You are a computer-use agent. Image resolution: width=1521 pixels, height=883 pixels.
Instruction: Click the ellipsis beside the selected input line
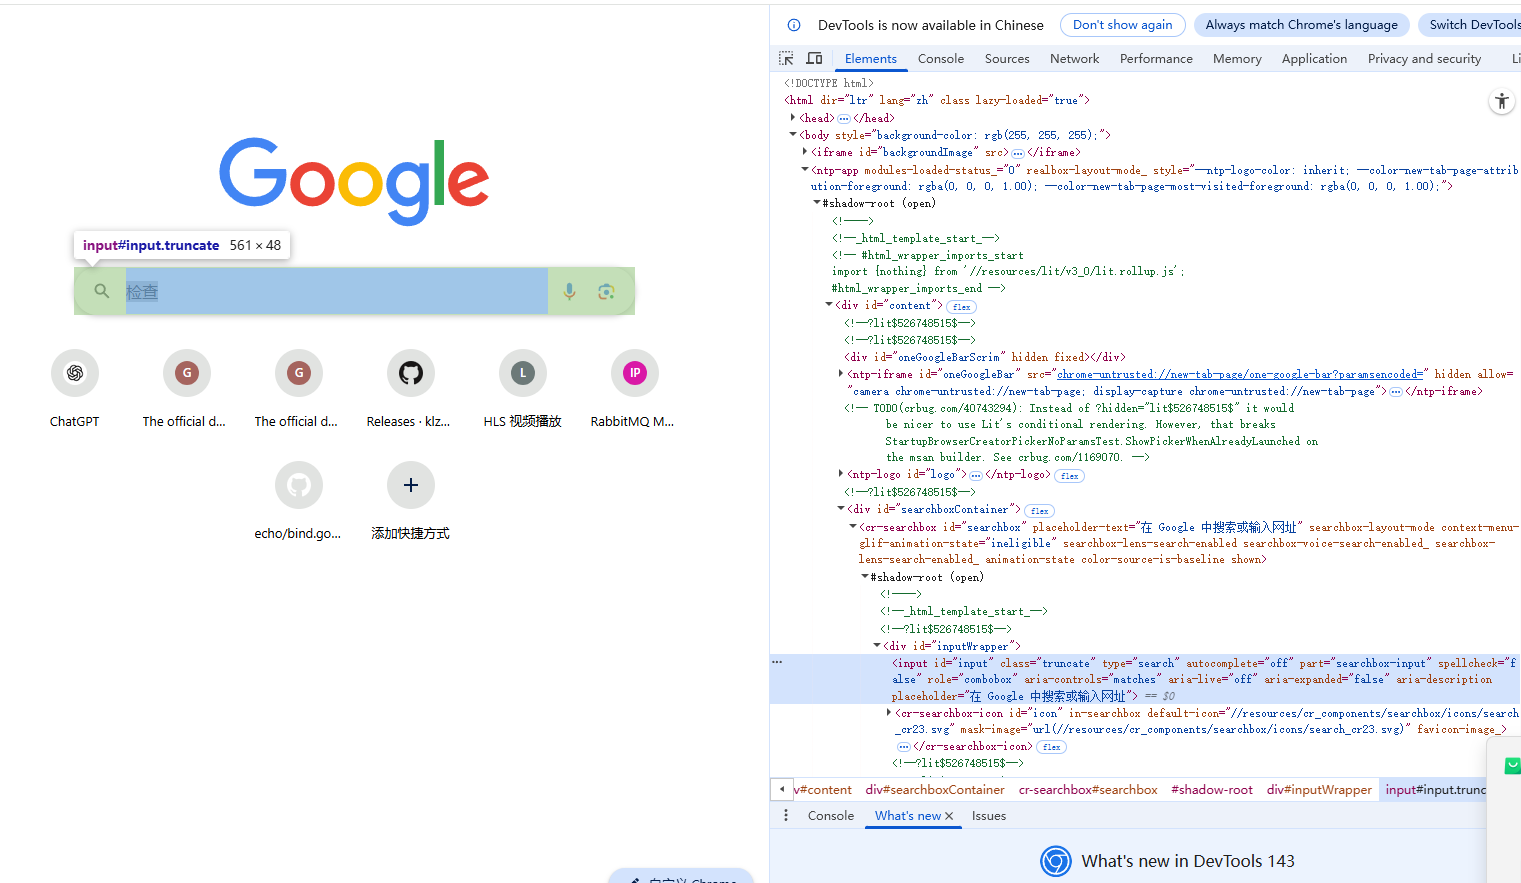point(777,662)
